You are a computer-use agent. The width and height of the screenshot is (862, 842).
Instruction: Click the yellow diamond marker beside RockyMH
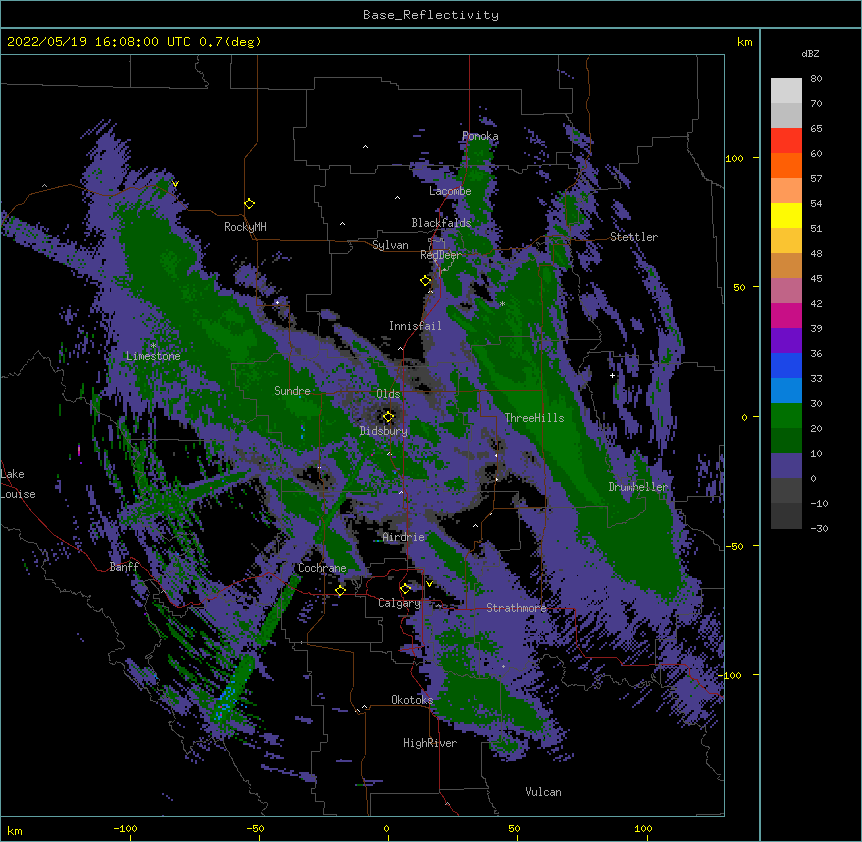pyautogui.click(x=250, y=204)
